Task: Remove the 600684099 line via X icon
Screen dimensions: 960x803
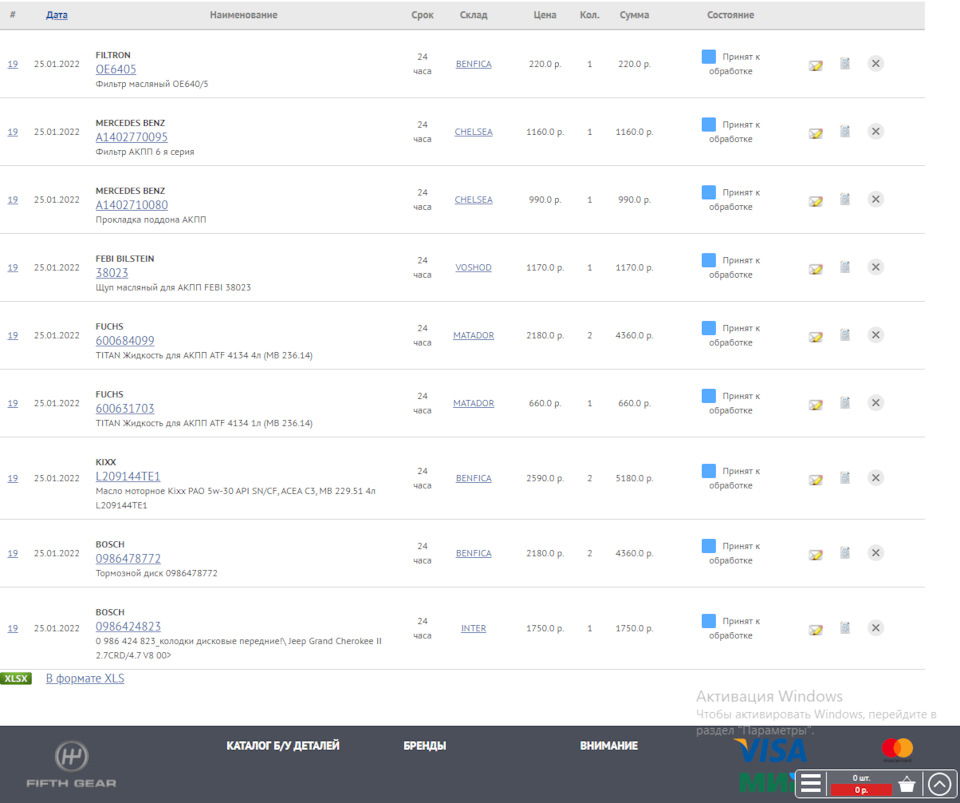Action: click(876, 335)
